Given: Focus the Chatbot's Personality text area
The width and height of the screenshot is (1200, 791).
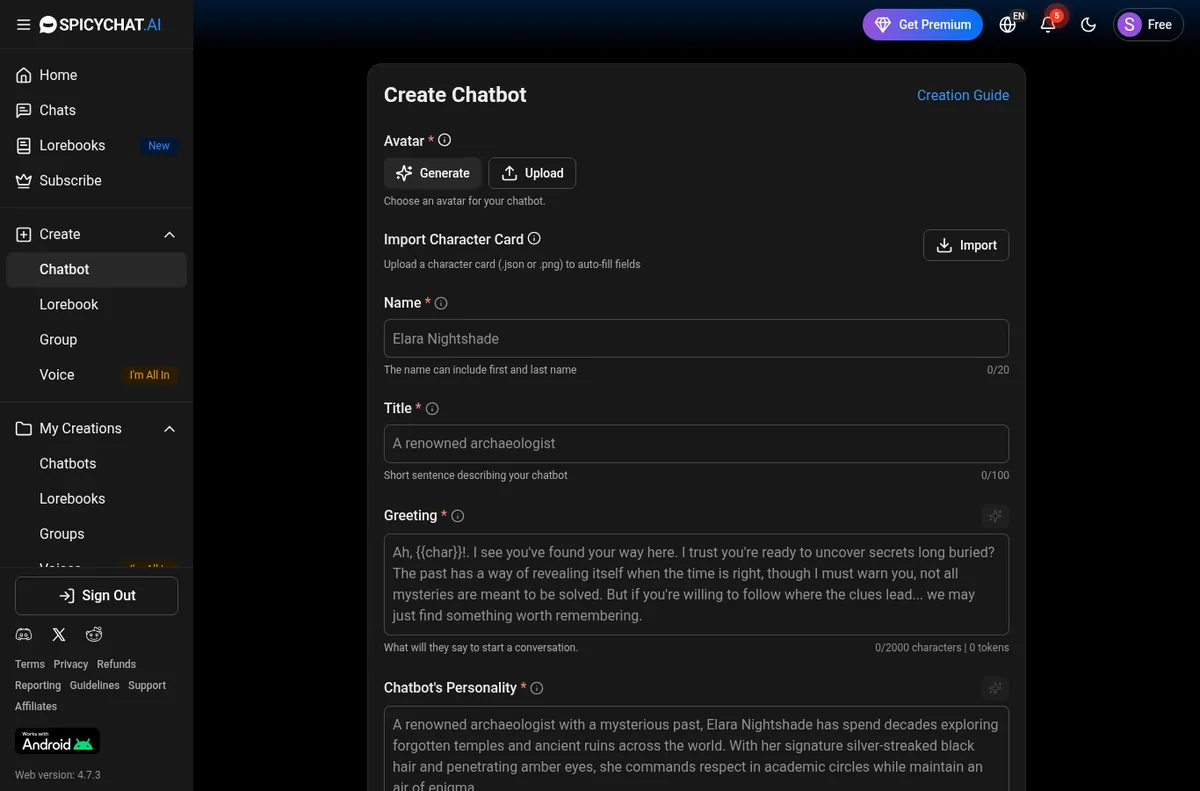Looking at the screenshot, I should 696,748.
